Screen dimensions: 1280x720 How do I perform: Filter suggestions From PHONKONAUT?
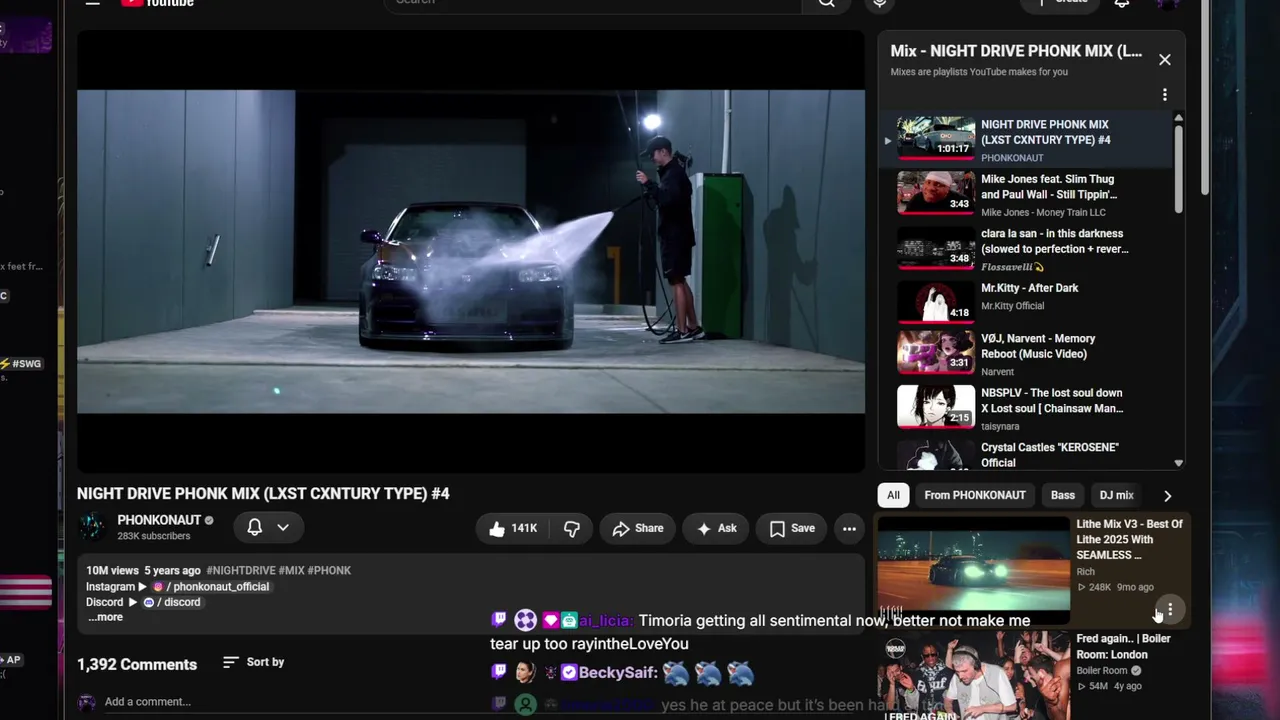pyautogui.click(x=975, y=495)
